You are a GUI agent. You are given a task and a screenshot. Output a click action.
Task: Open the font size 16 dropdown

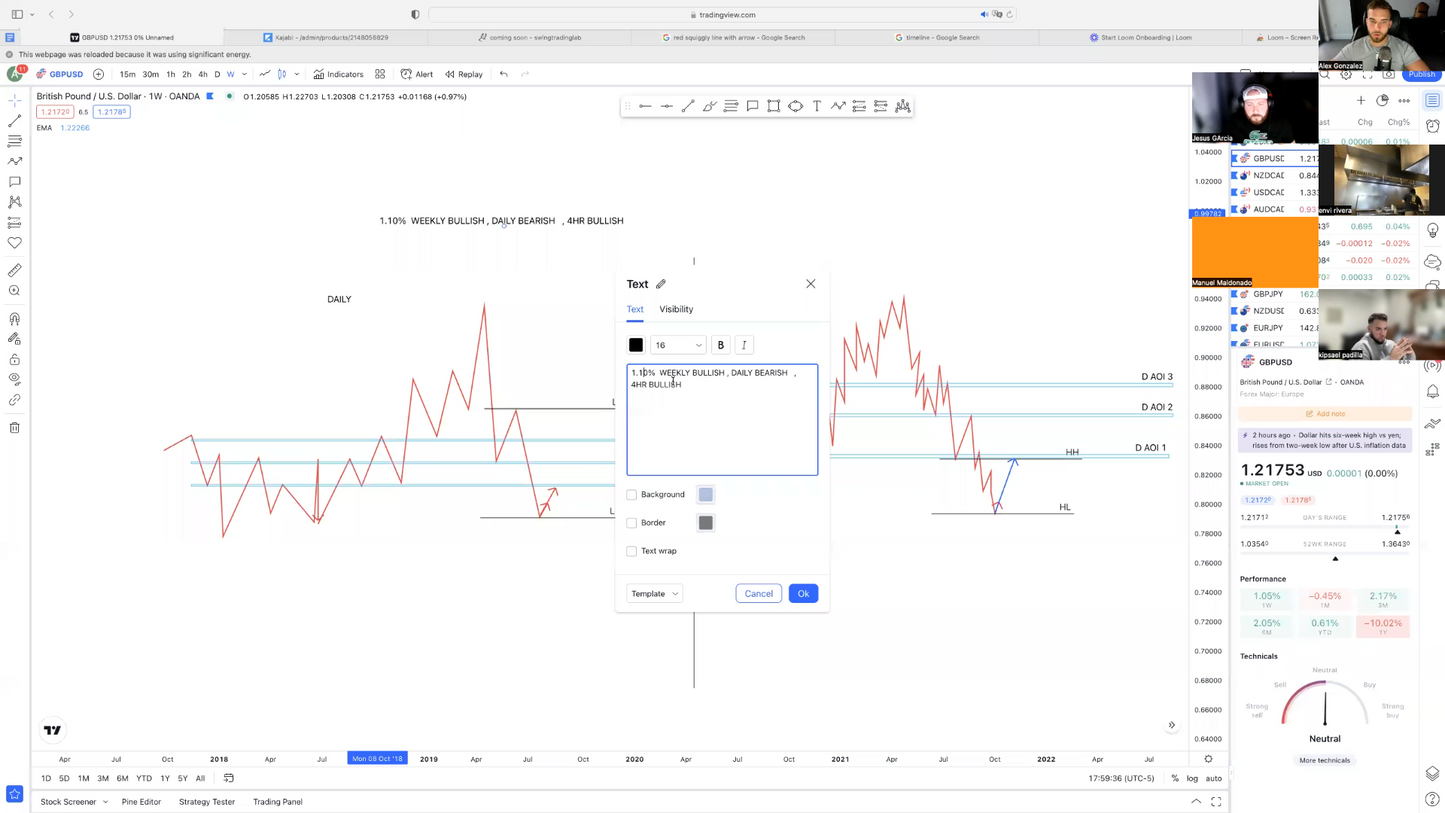coord(678,345)
